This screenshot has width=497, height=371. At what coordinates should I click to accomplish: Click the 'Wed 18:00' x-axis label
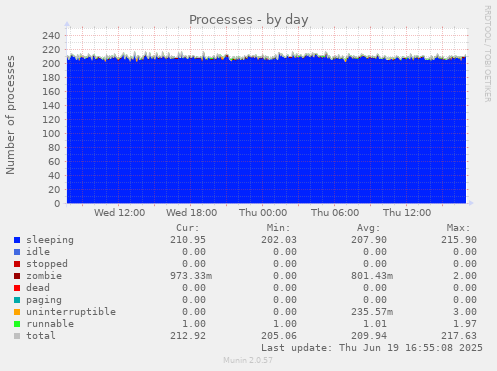coord(192,213)
